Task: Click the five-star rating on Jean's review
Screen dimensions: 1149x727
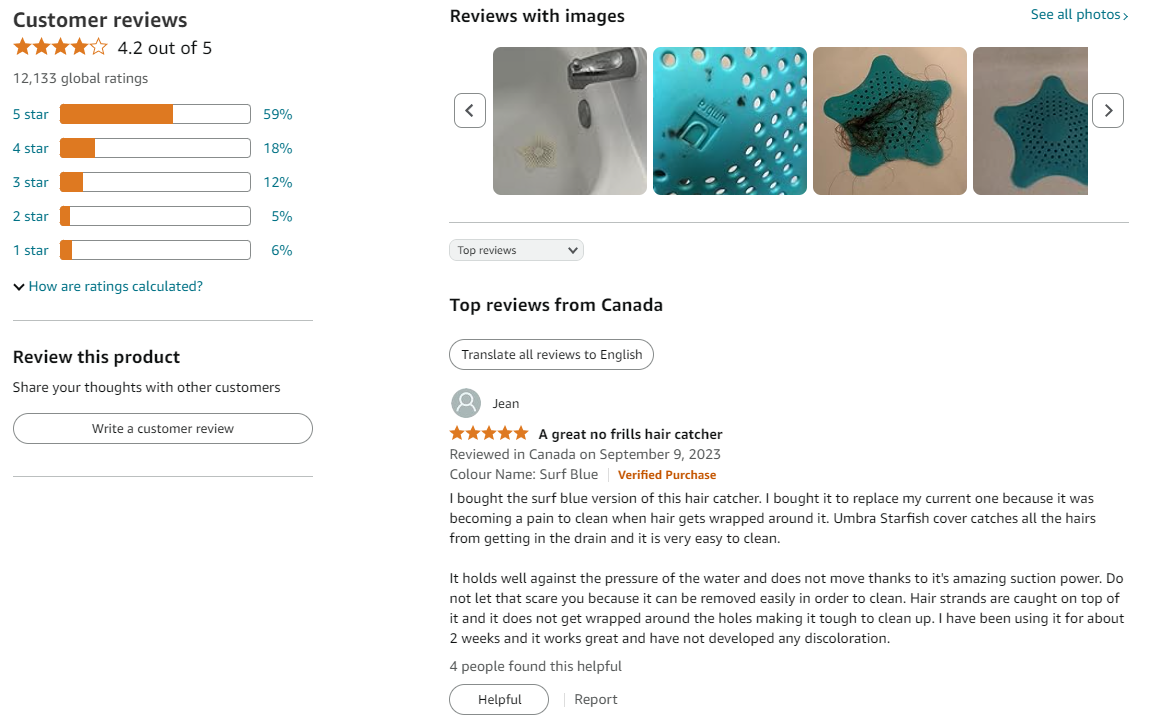Action: tap(489, 433)
